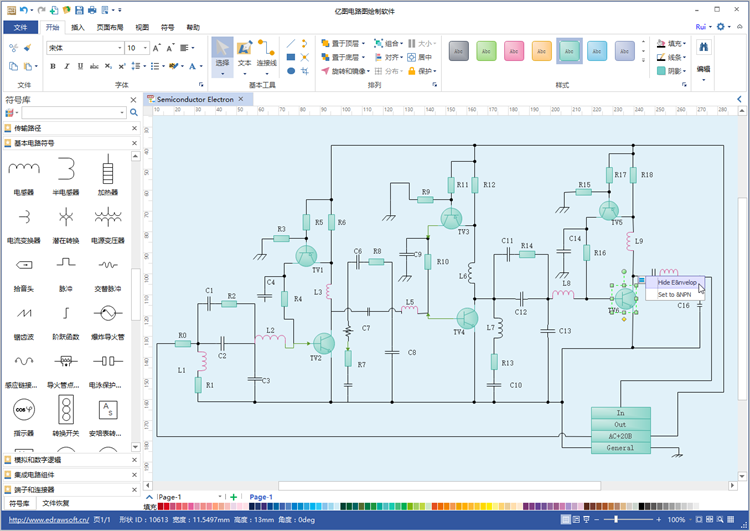Close the Semiconductor Electron document tab
This screenshot has height=531, width=750.
click(241, 99)
